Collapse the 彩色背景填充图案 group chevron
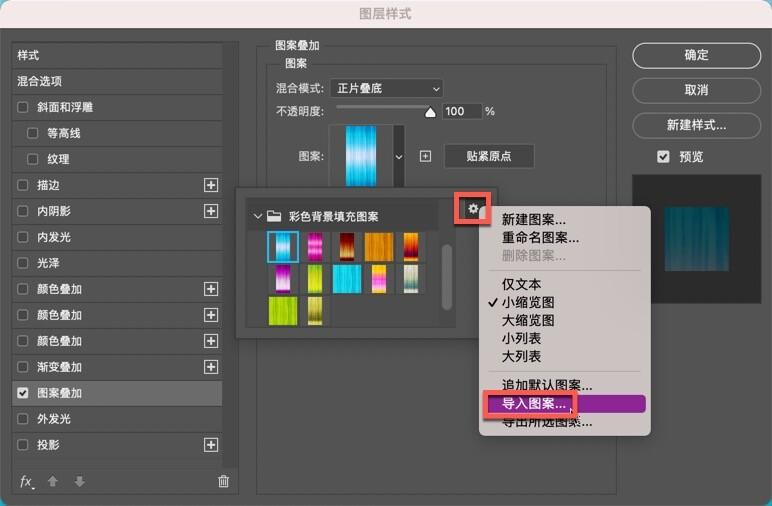This screenshot has width=772, height=506. pos(257,216)
